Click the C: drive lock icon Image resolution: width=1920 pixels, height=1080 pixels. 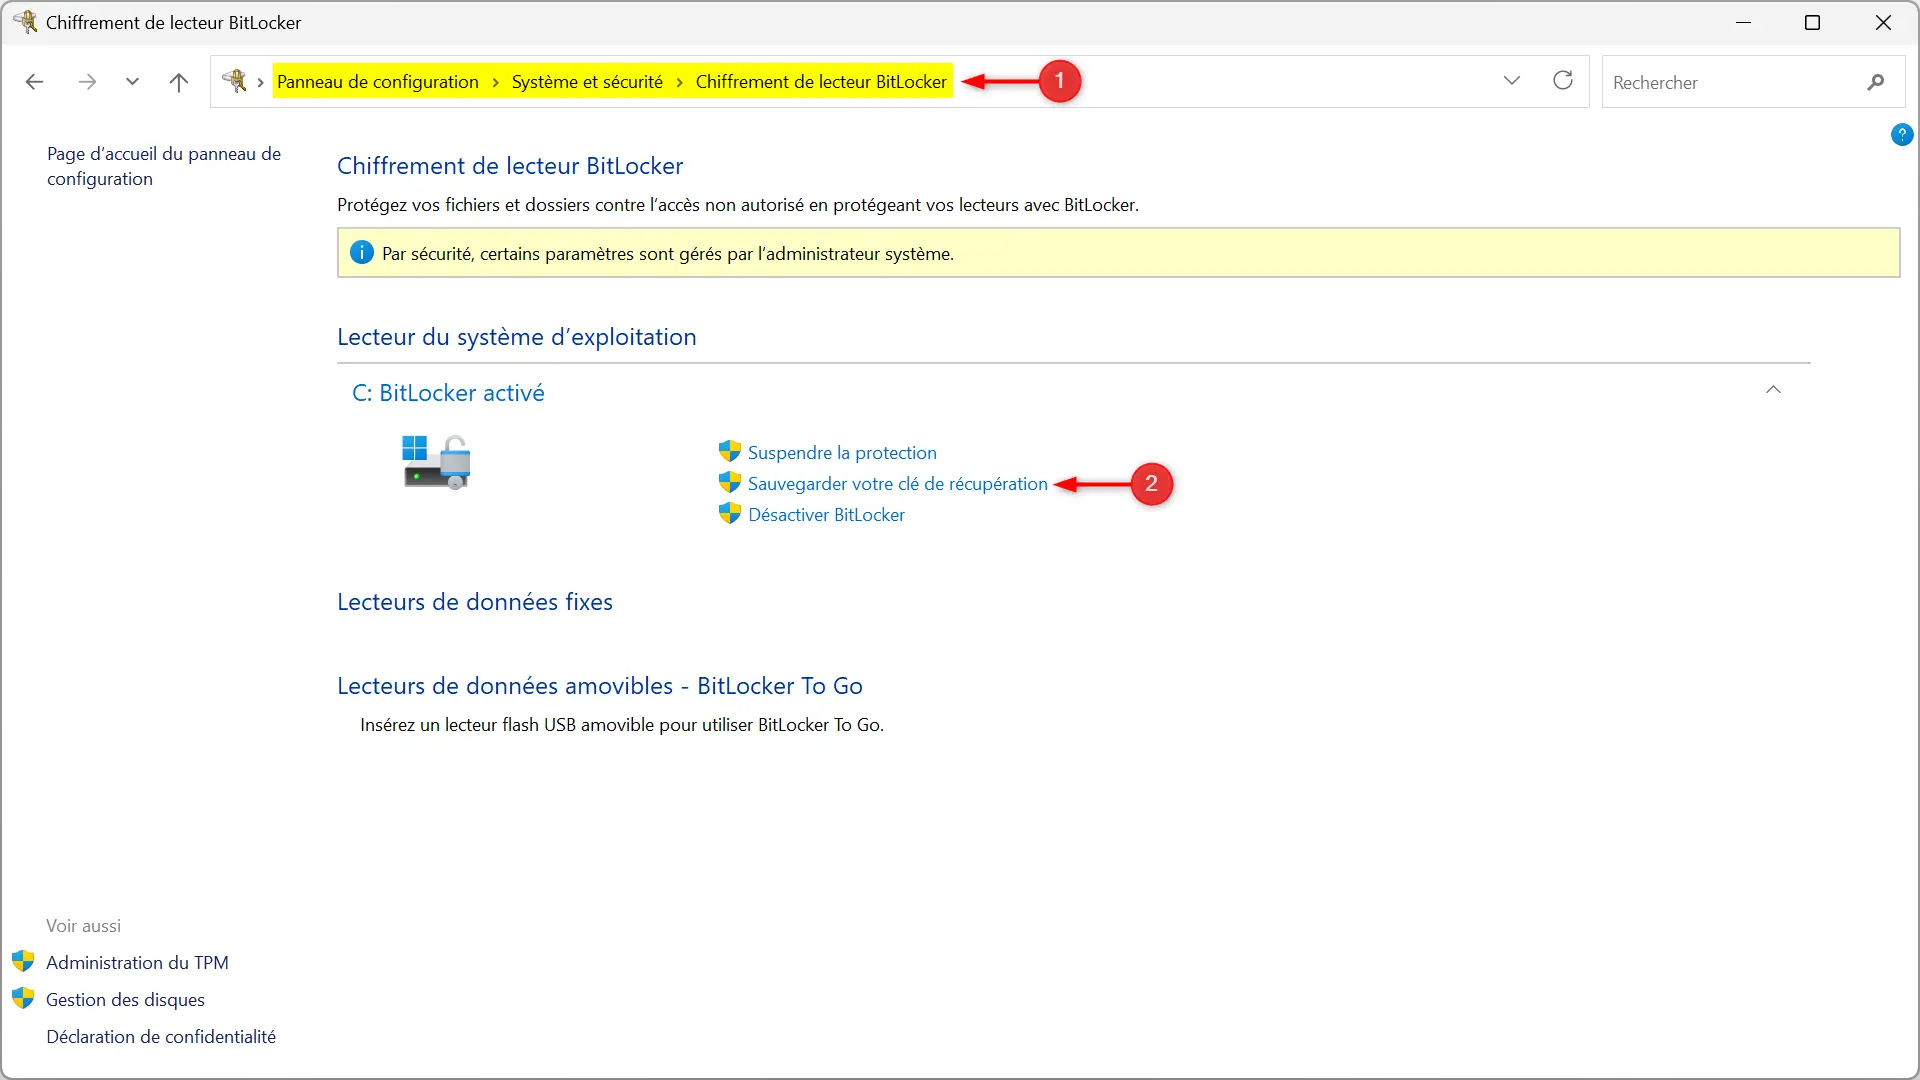point(436,462)
